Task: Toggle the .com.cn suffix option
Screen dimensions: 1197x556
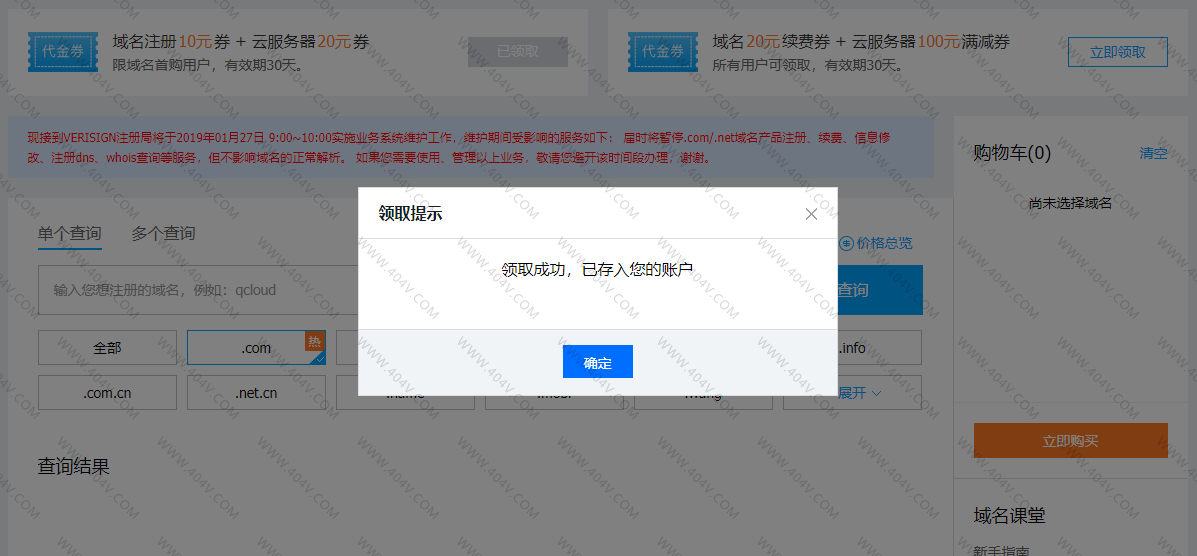Action: (x=107, y=393)
